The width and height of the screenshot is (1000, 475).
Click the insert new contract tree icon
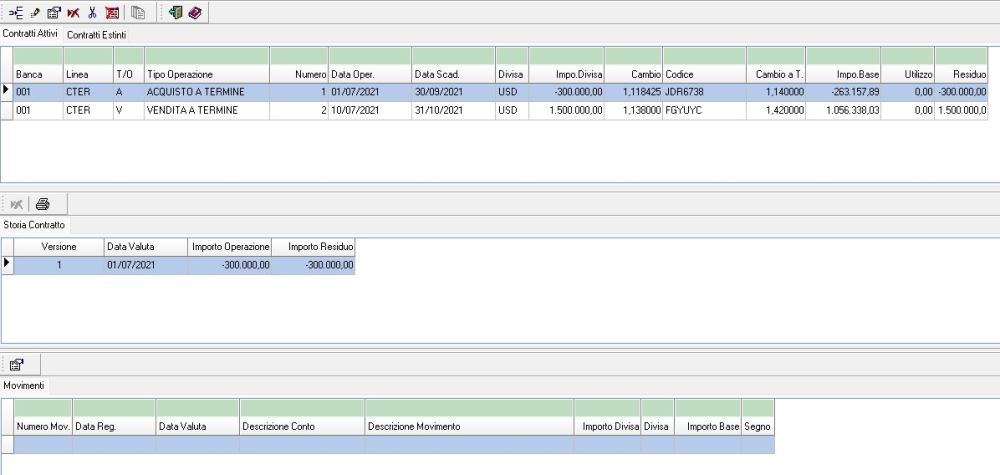pos(17,12)
